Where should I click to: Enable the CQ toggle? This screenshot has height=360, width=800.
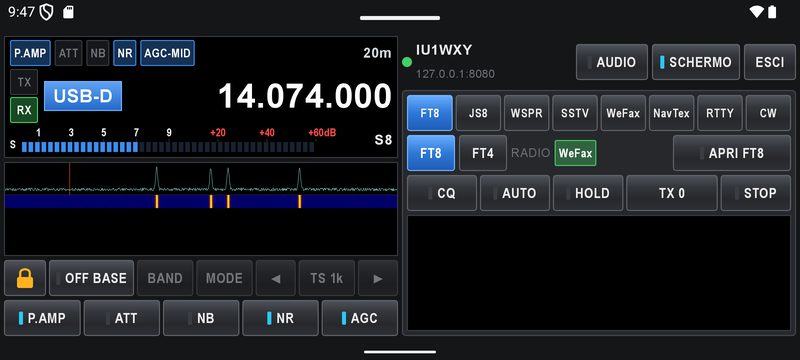point(442,193)
